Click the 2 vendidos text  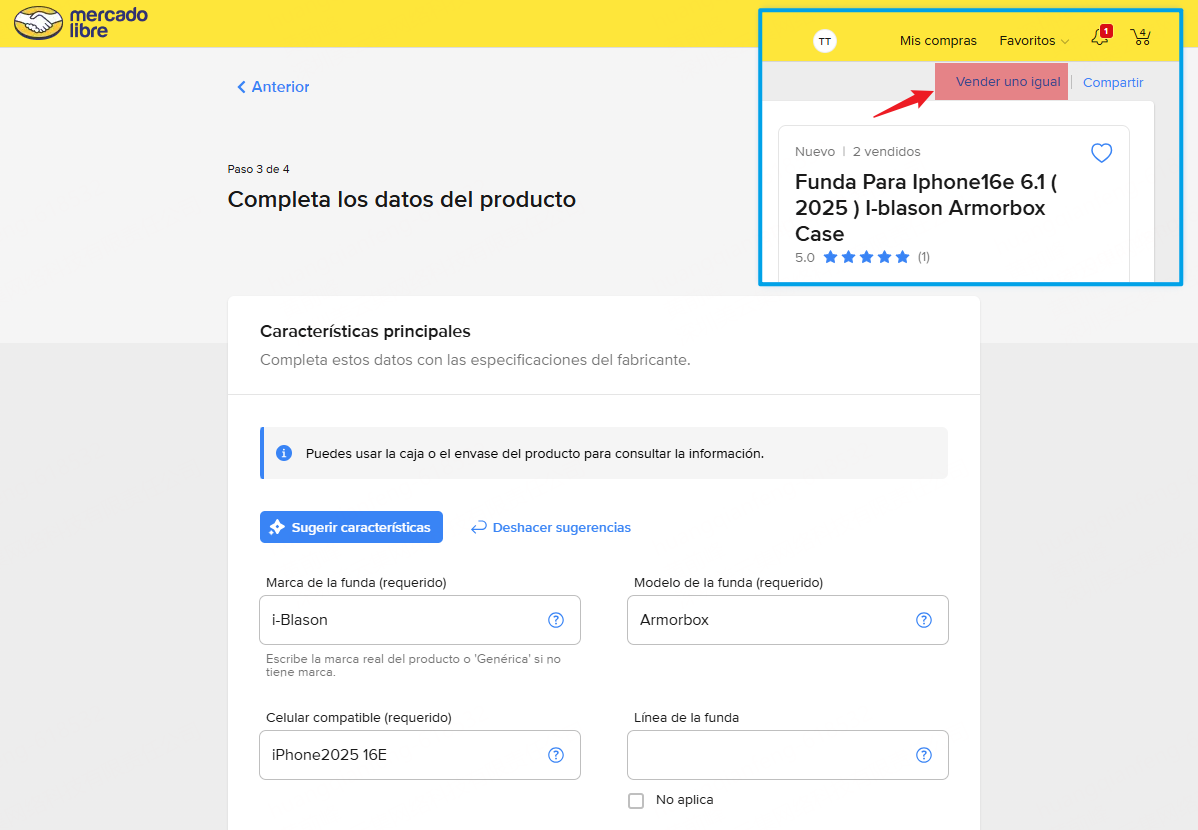click(886, 151)
